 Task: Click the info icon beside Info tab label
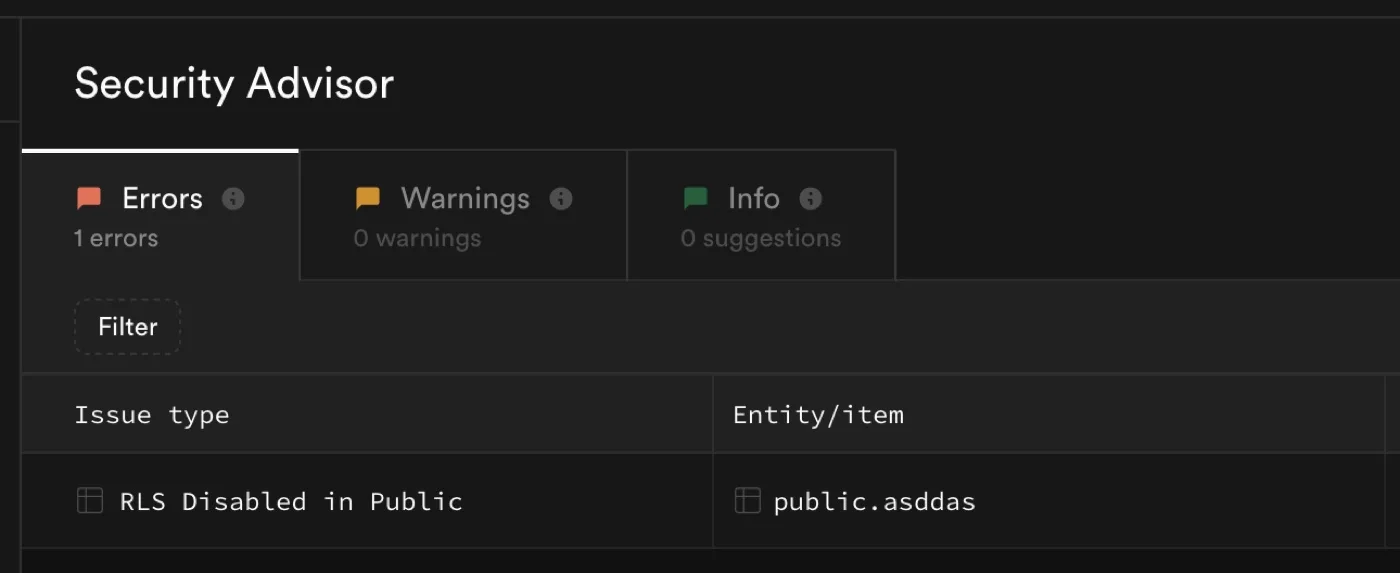click(x=811, y=198)
